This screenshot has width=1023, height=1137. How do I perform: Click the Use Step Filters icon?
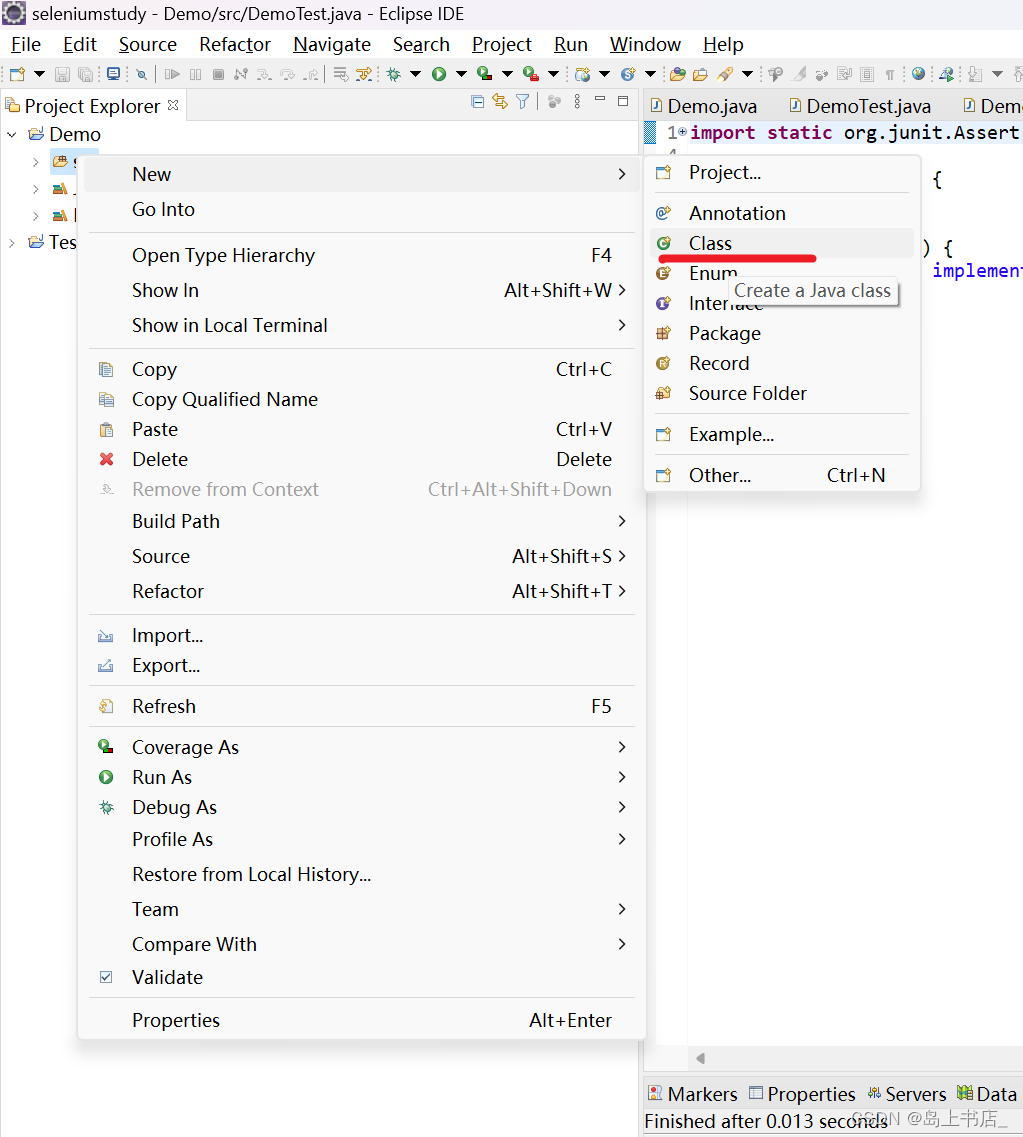[x=364, y=73]
